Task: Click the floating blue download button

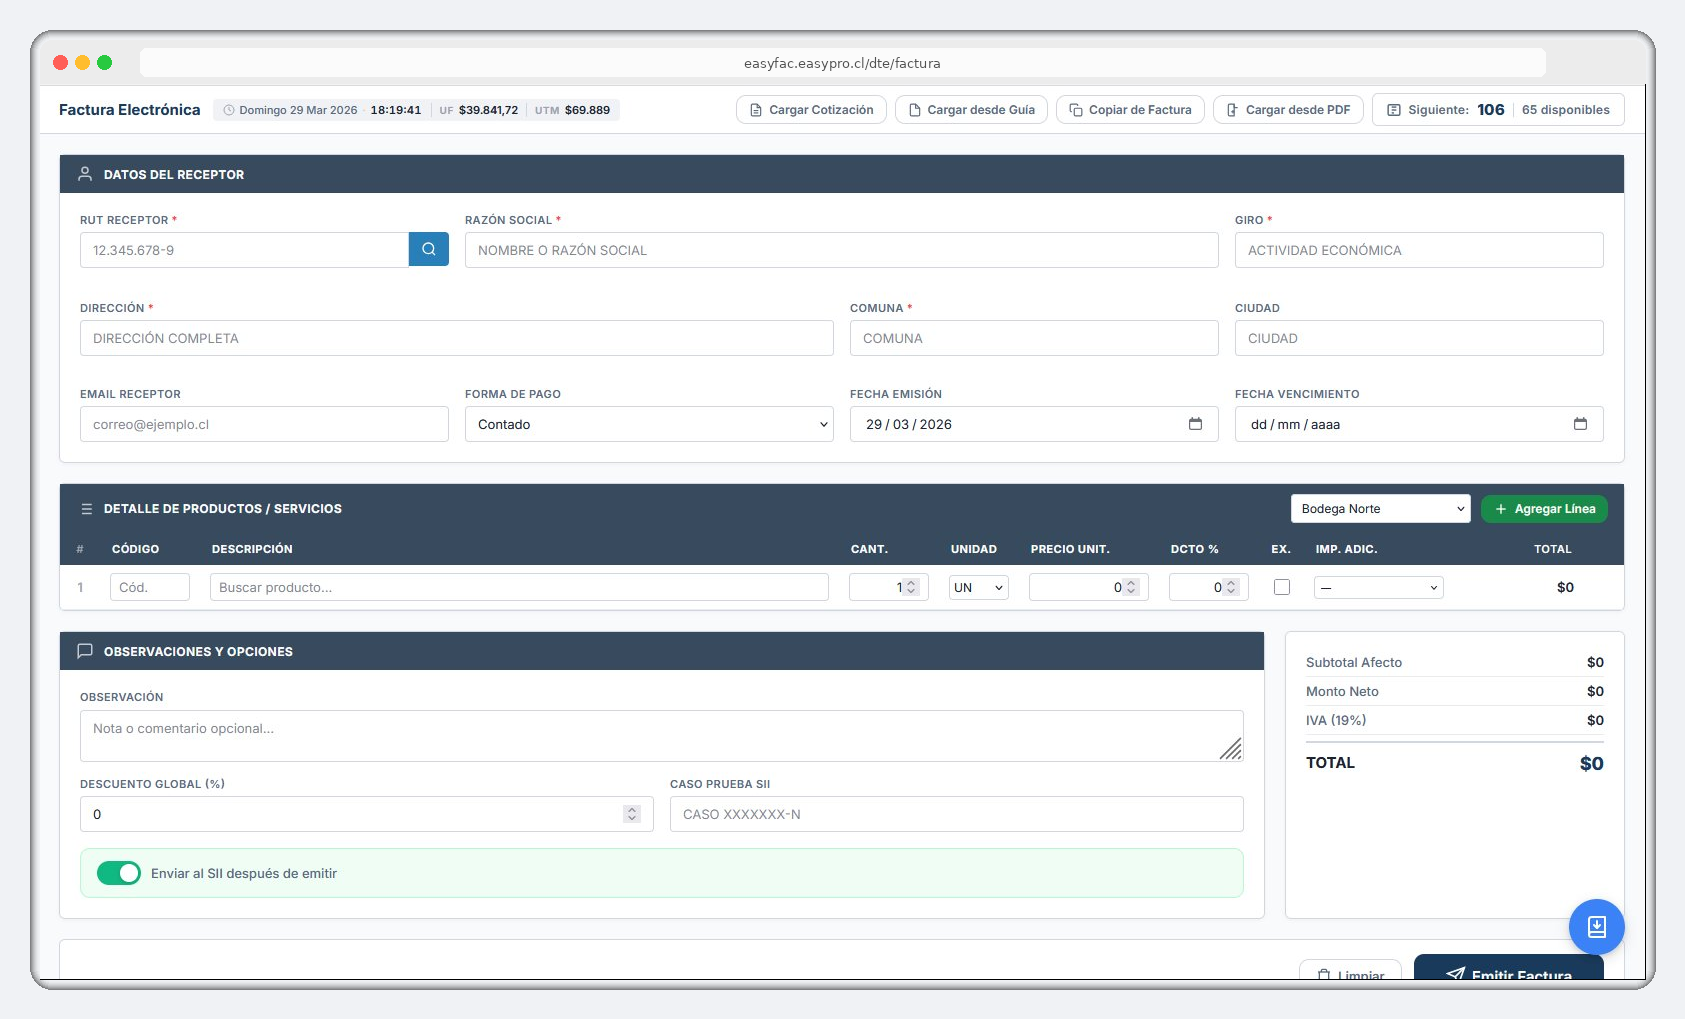Action: (1597, 927)
